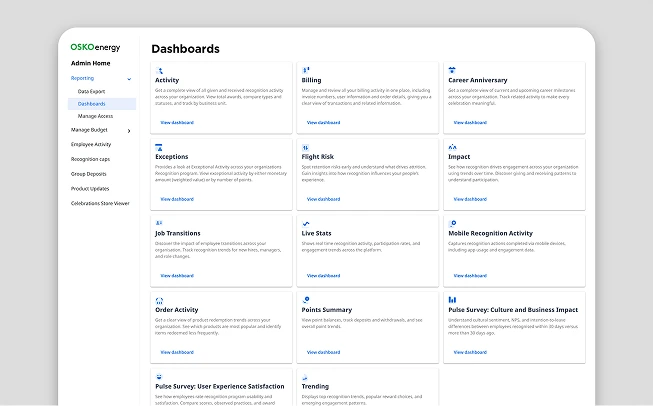
Task: View dashboard link for Pulse Survey Culture
Action: (470, 352)
